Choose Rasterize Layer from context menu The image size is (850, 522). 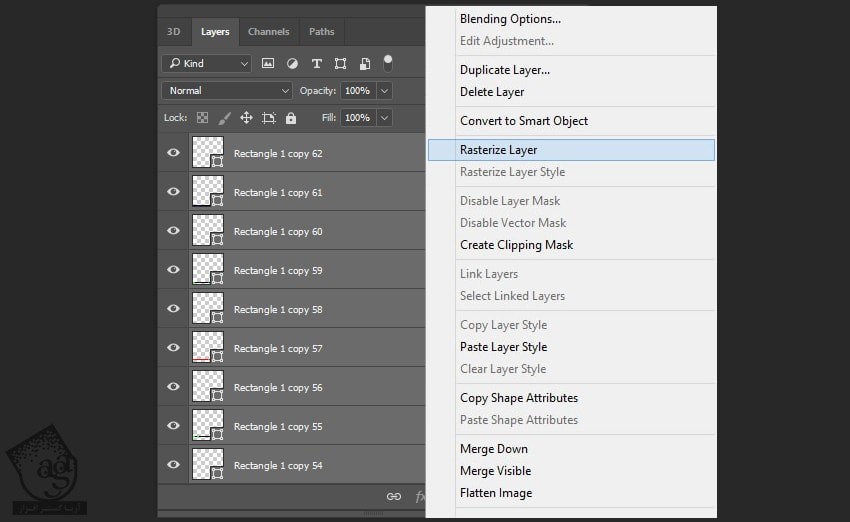(x=498, y=150)
